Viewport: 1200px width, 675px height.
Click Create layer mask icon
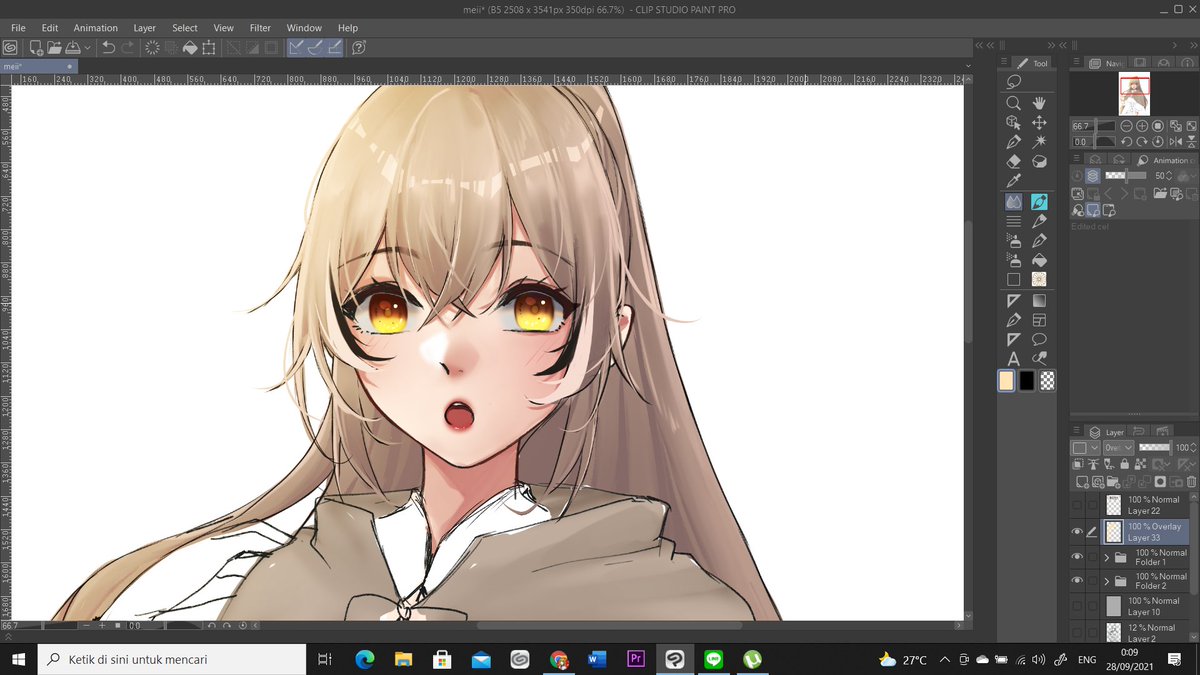tap(1160, 481)
